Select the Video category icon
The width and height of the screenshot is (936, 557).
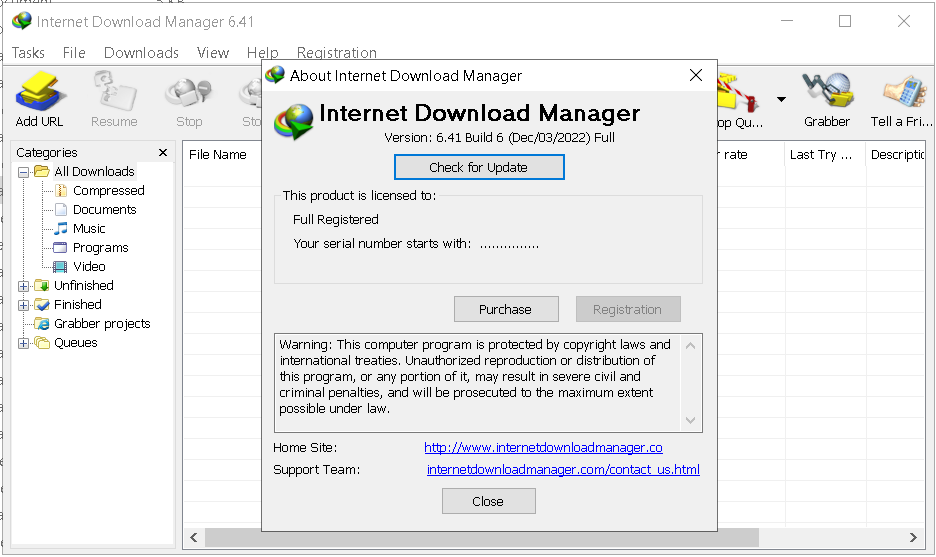[x=60, y=266]
